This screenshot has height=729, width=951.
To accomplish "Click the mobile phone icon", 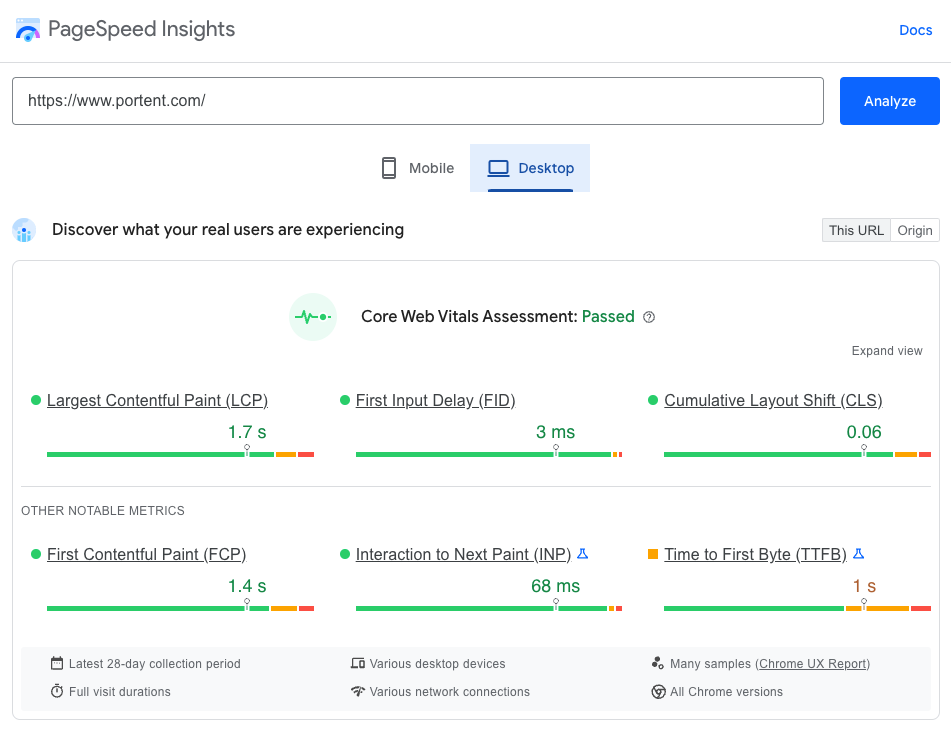I will 389,168.
